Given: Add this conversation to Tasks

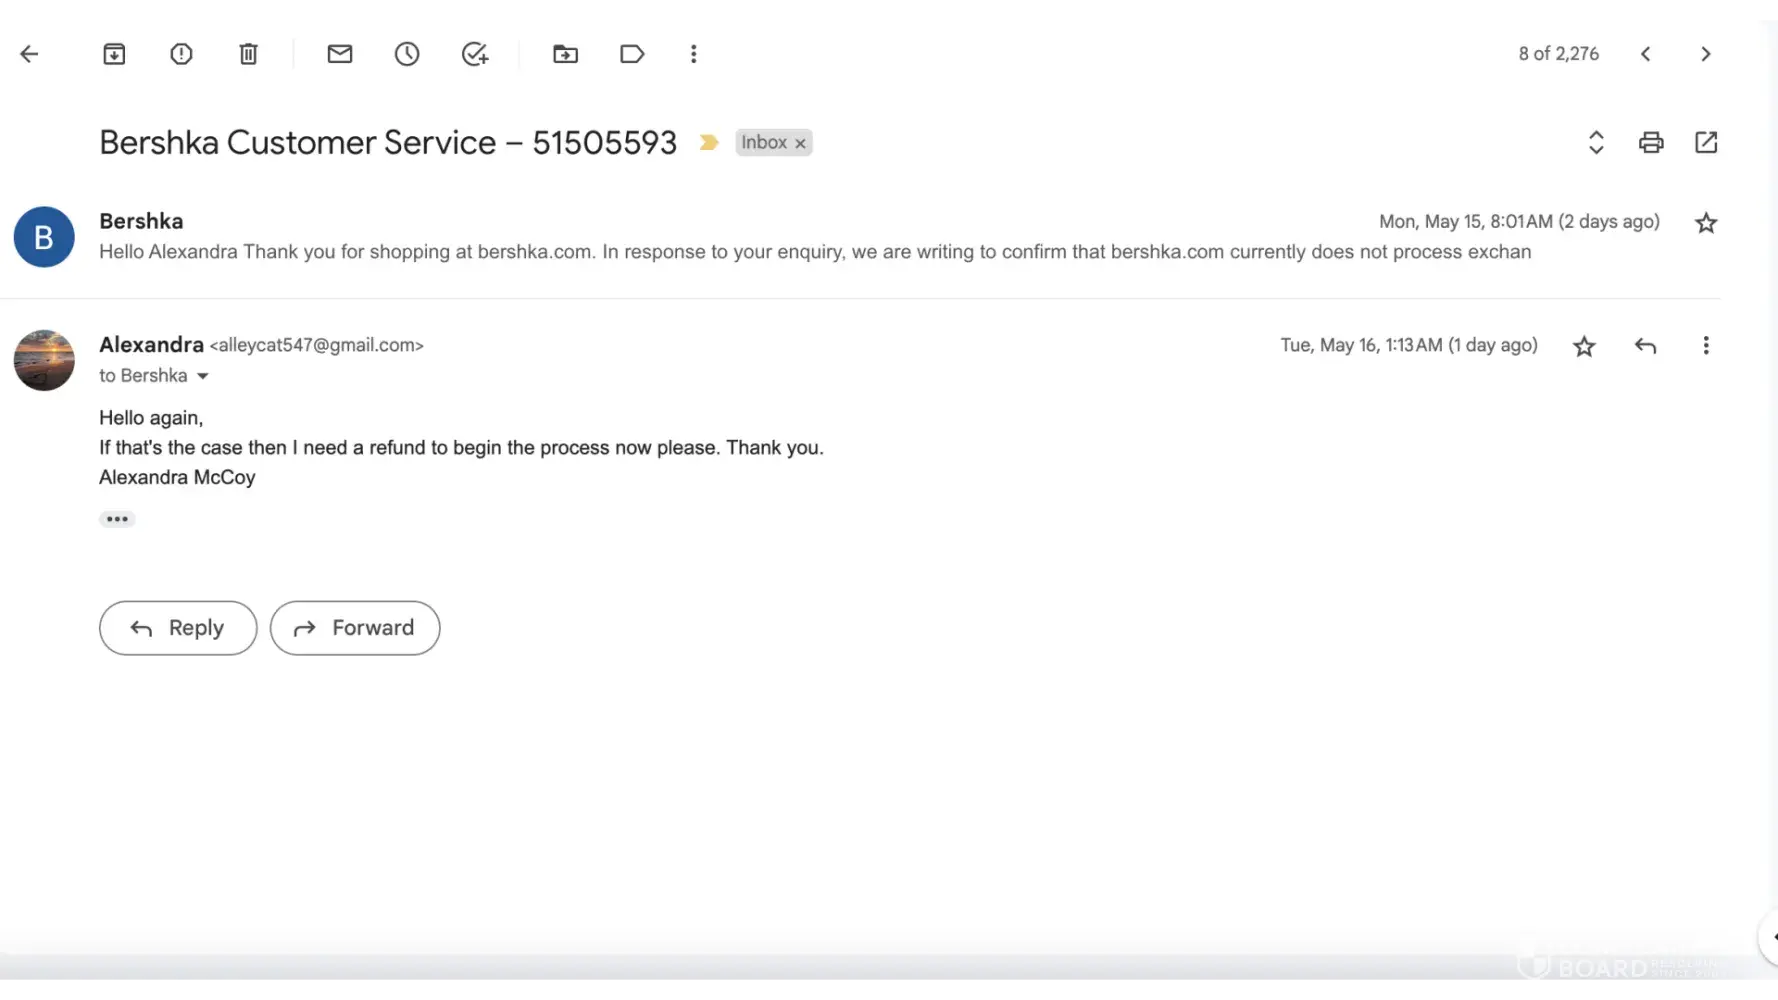Looking at the screenshot, I should [x=475, y=54].
